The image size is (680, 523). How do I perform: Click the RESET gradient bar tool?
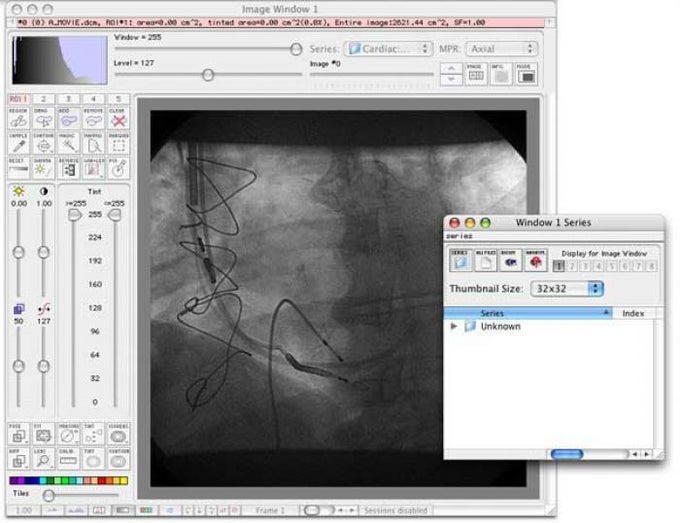point(19,168)
